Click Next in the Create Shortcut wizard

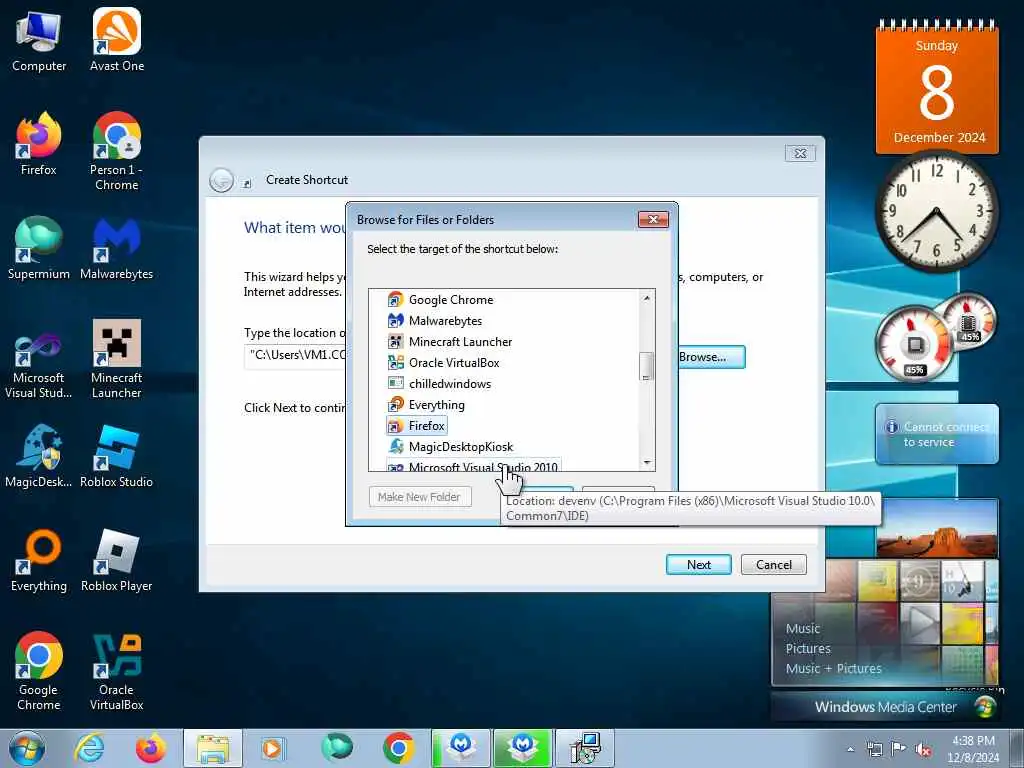(x=699, y=564)
